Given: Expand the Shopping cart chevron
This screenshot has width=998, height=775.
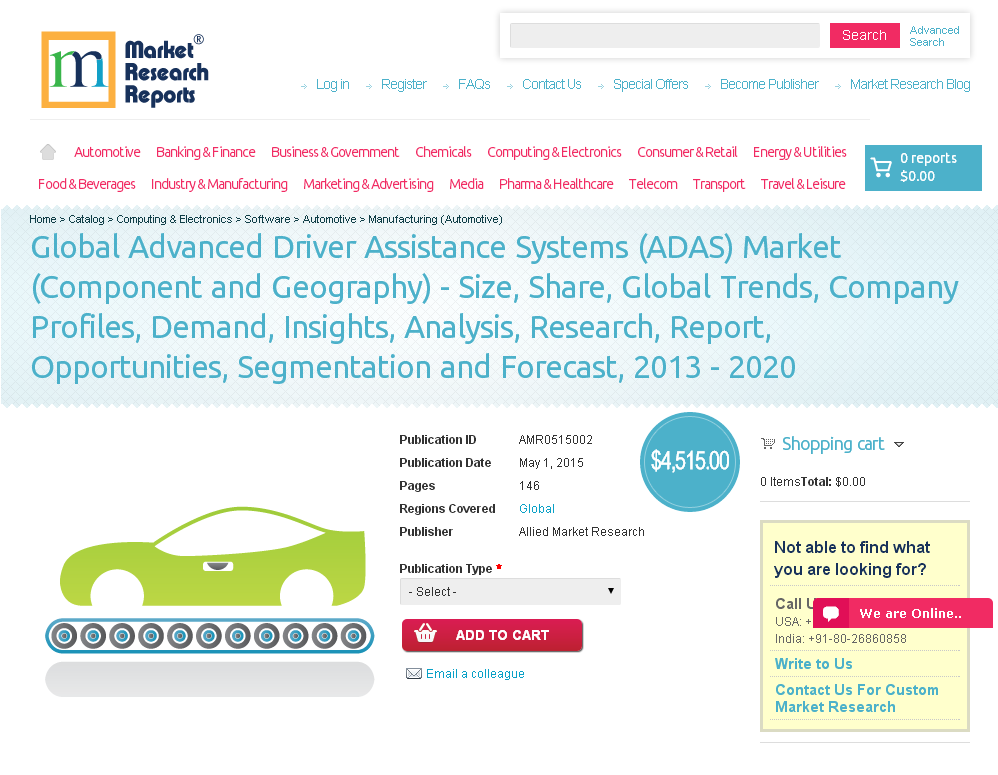Looking at the screenshot, I should 899,445.
